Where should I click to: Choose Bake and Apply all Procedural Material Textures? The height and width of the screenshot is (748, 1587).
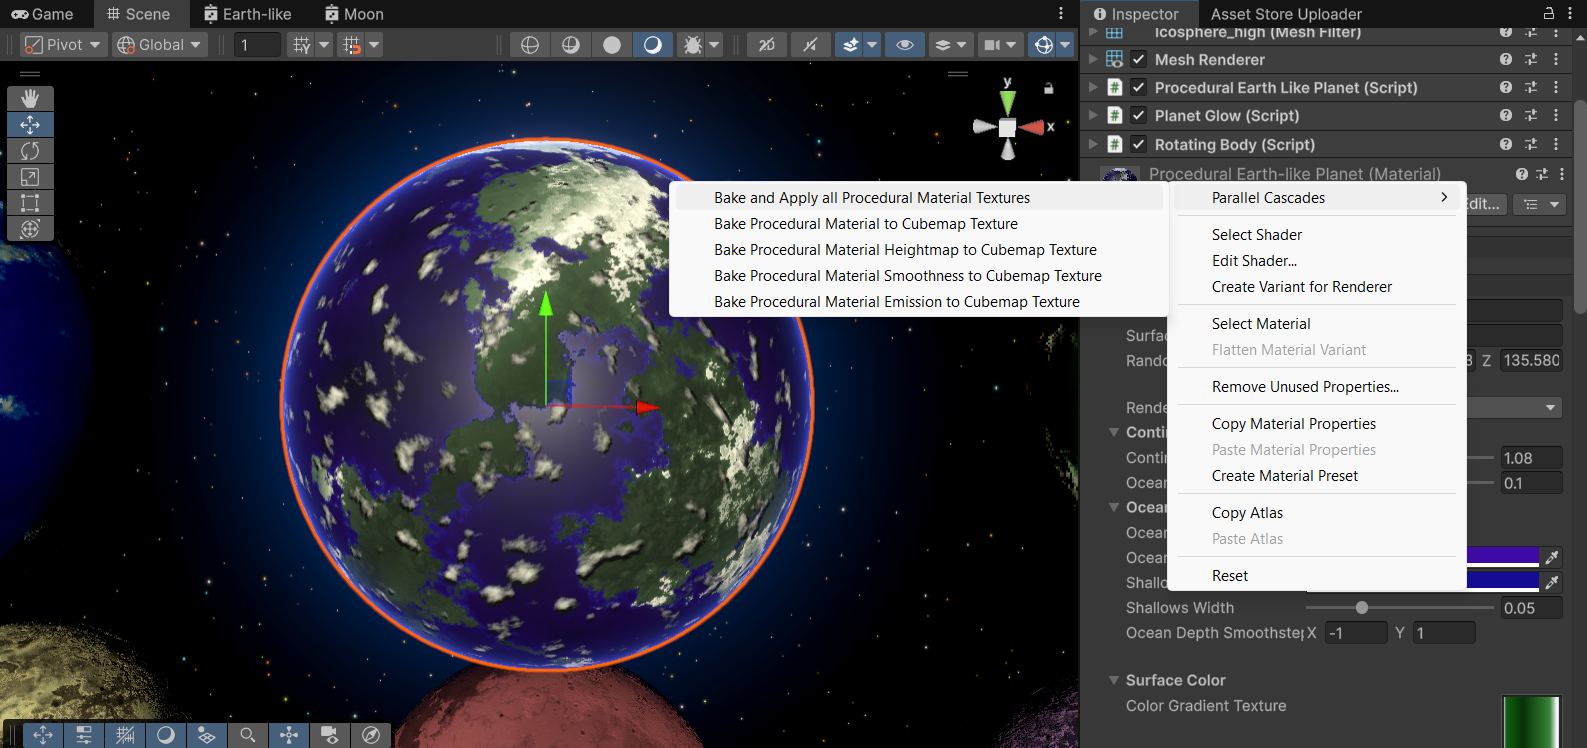coord(871,198)
